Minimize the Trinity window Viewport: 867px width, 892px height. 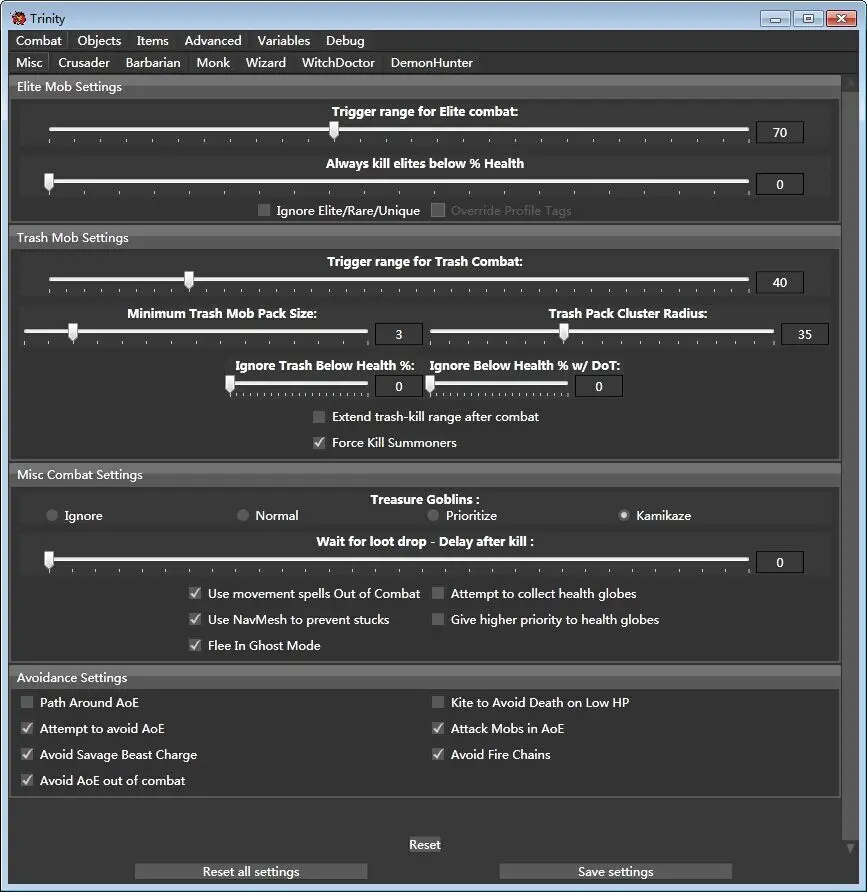coord(775,19)
